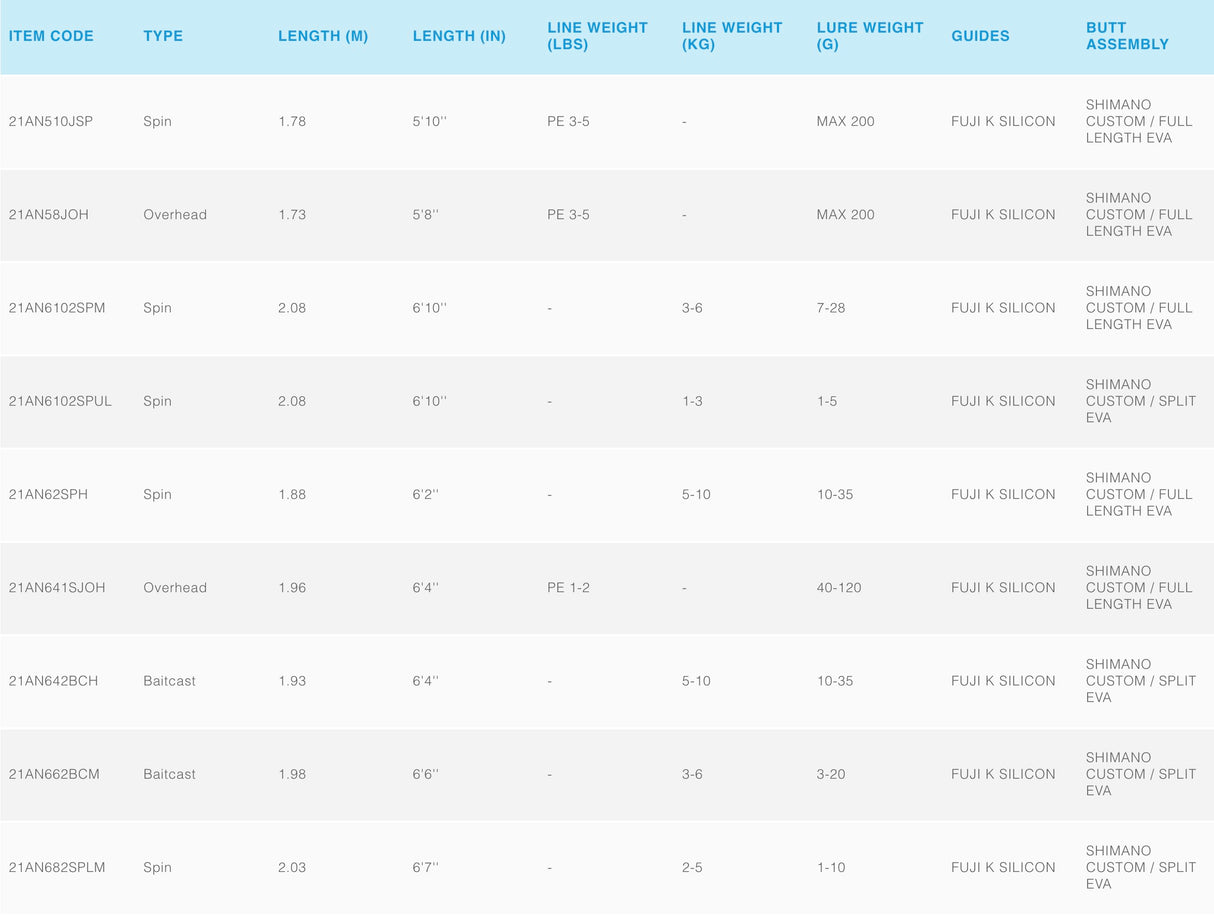
Task: Select item code 21AN510JSP
Action: pos(51,121)
